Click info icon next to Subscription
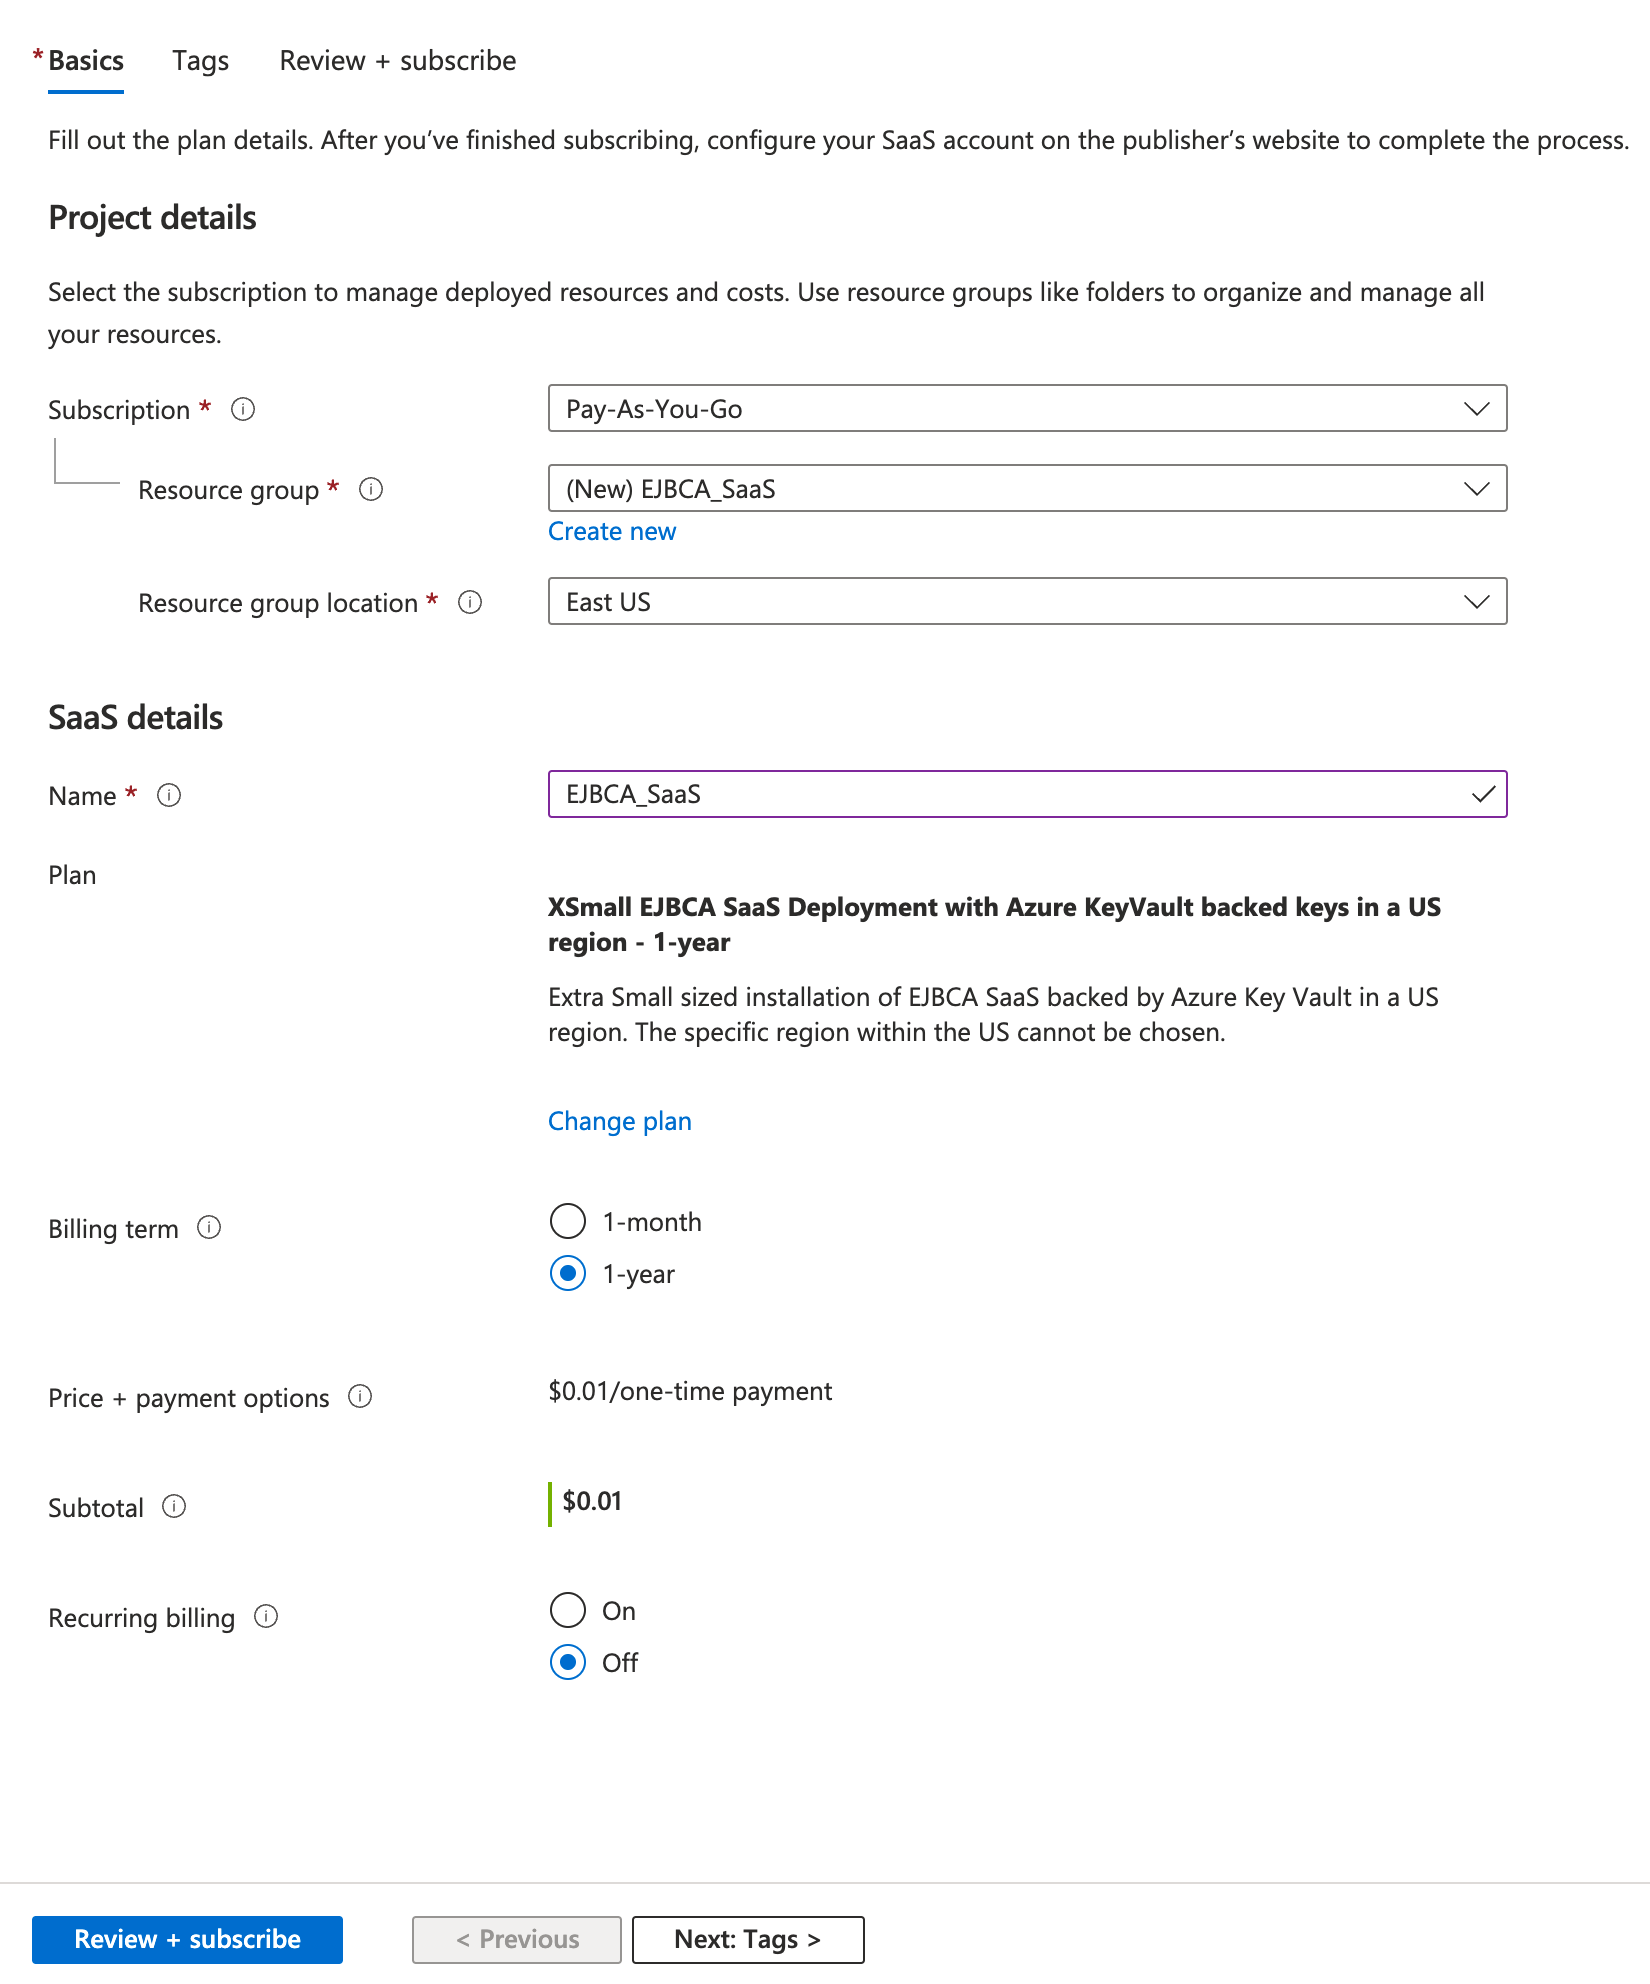 pos(243,409)
